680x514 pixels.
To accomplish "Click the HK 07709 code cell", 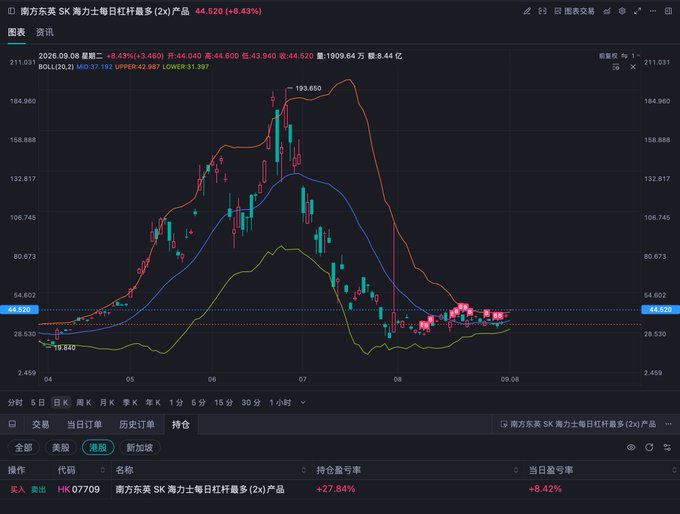I will pyautogui.click(x=78, y=490).
